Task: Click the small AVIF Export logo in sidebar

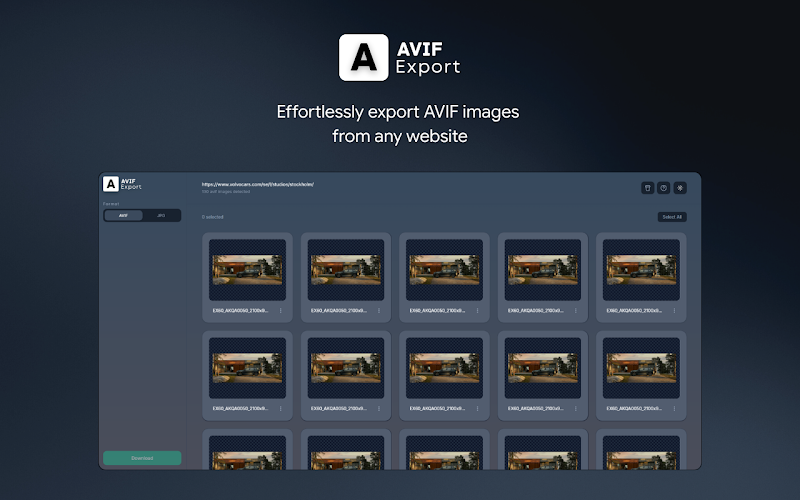Action: (122, 184)
